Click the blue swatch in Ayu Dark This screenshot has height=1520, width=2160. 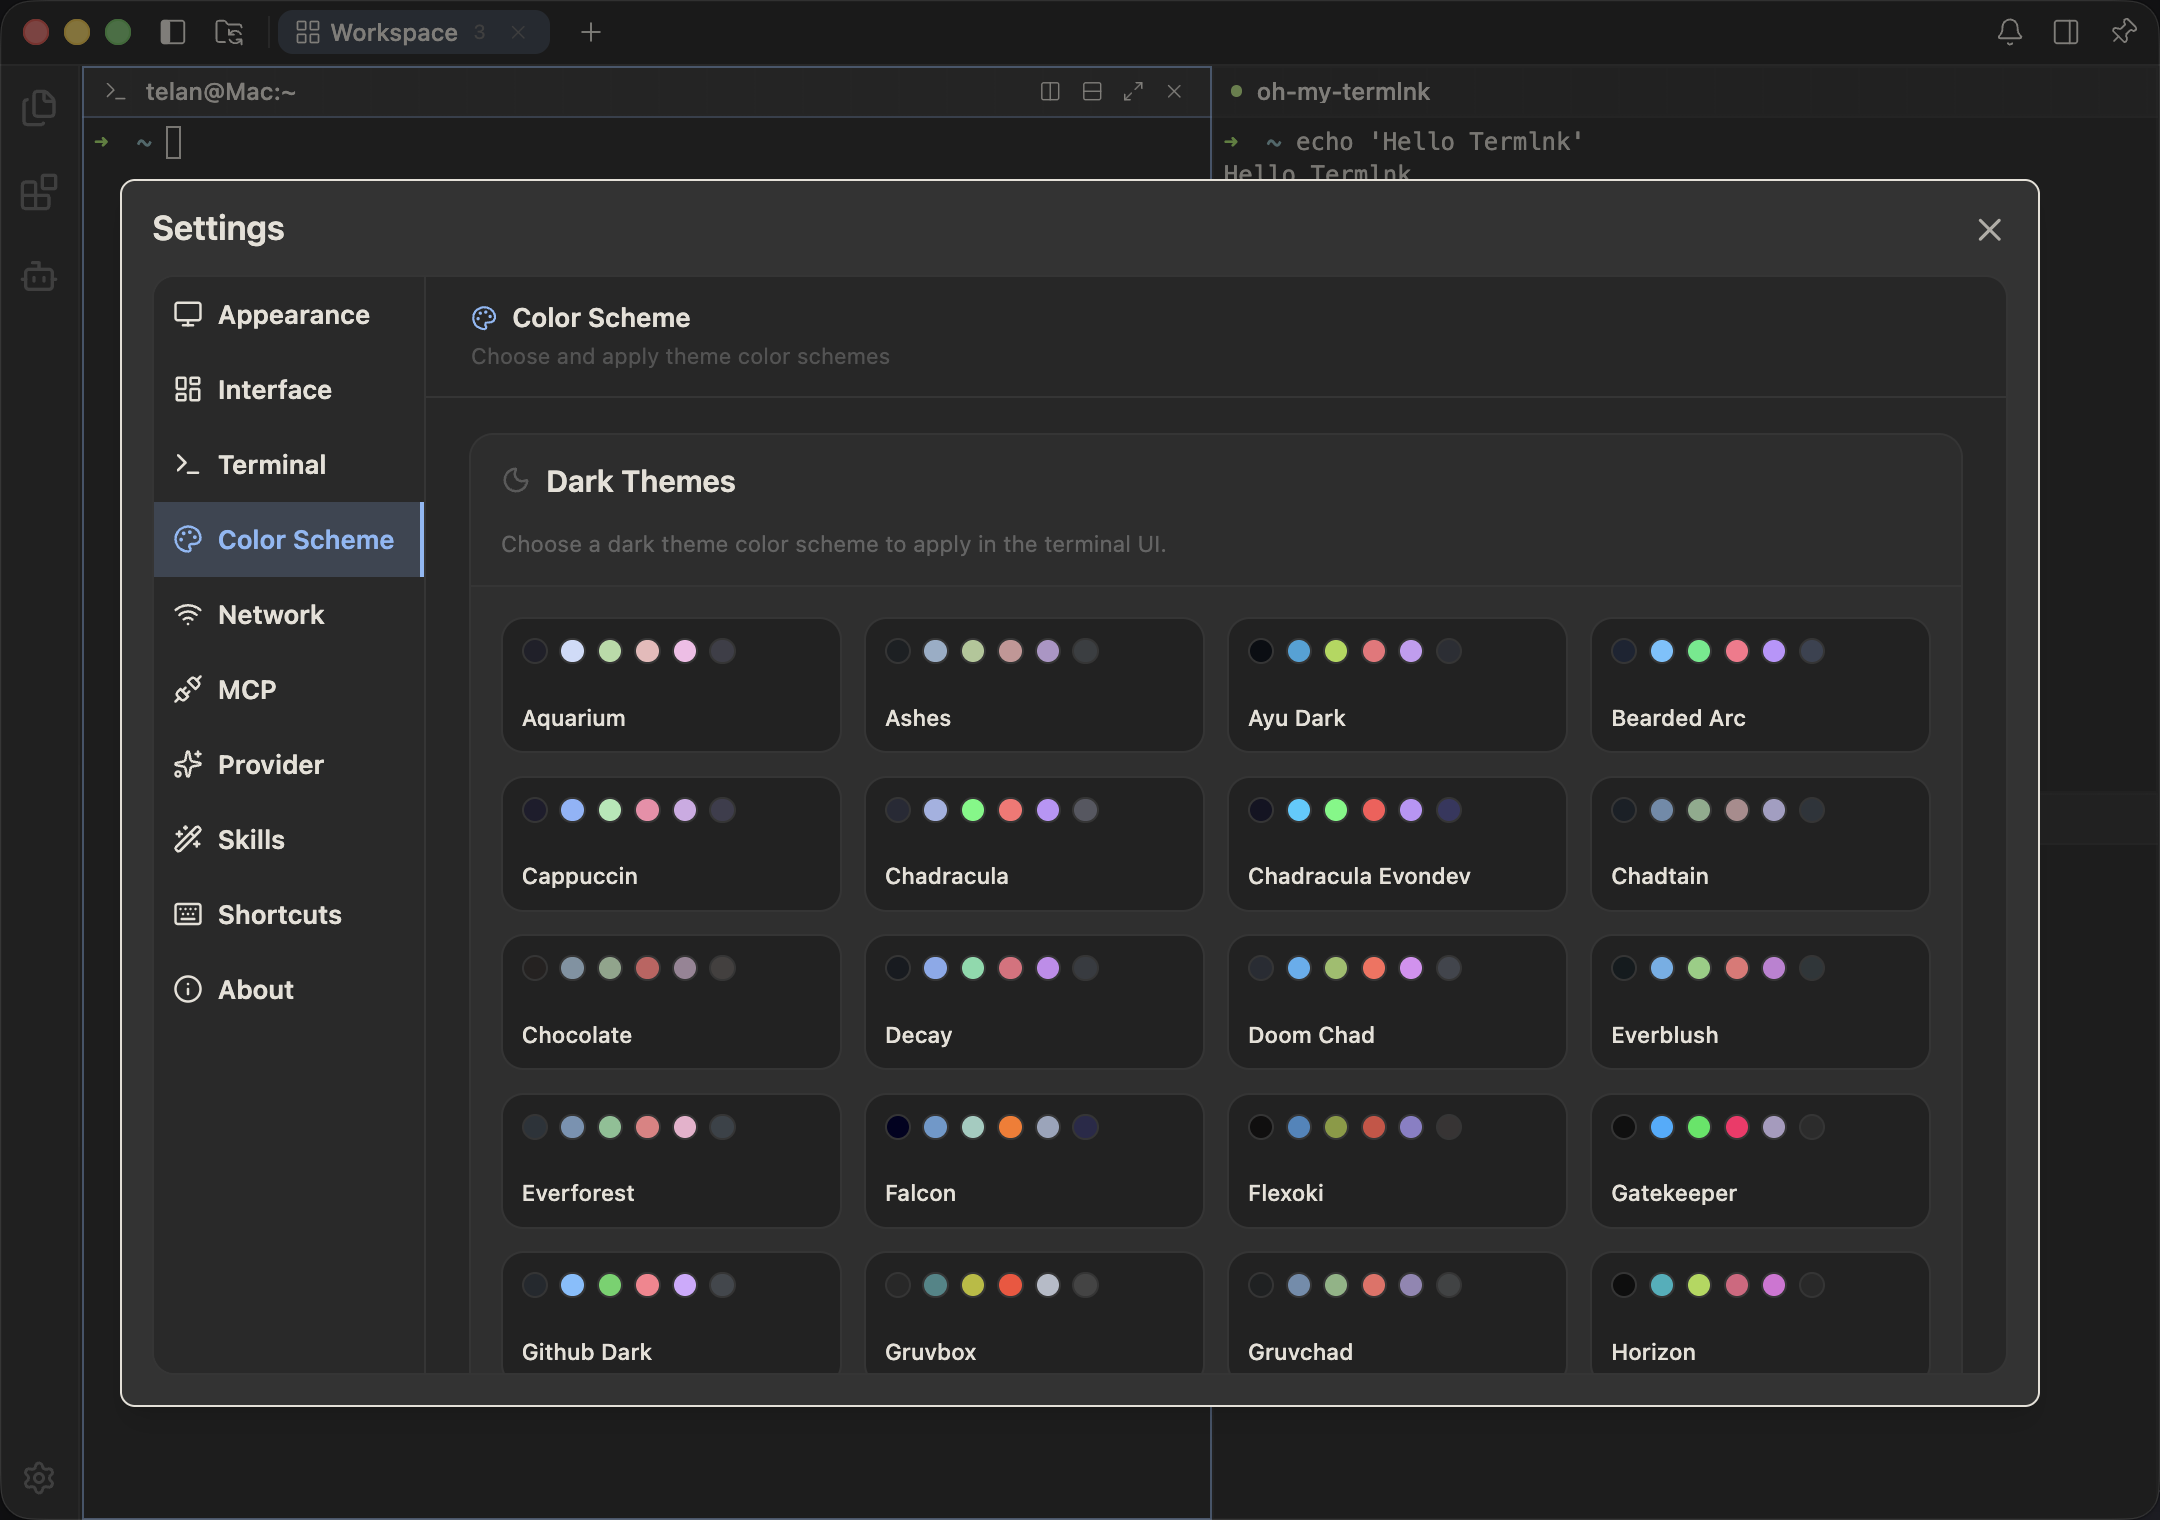coord(1298,651)
